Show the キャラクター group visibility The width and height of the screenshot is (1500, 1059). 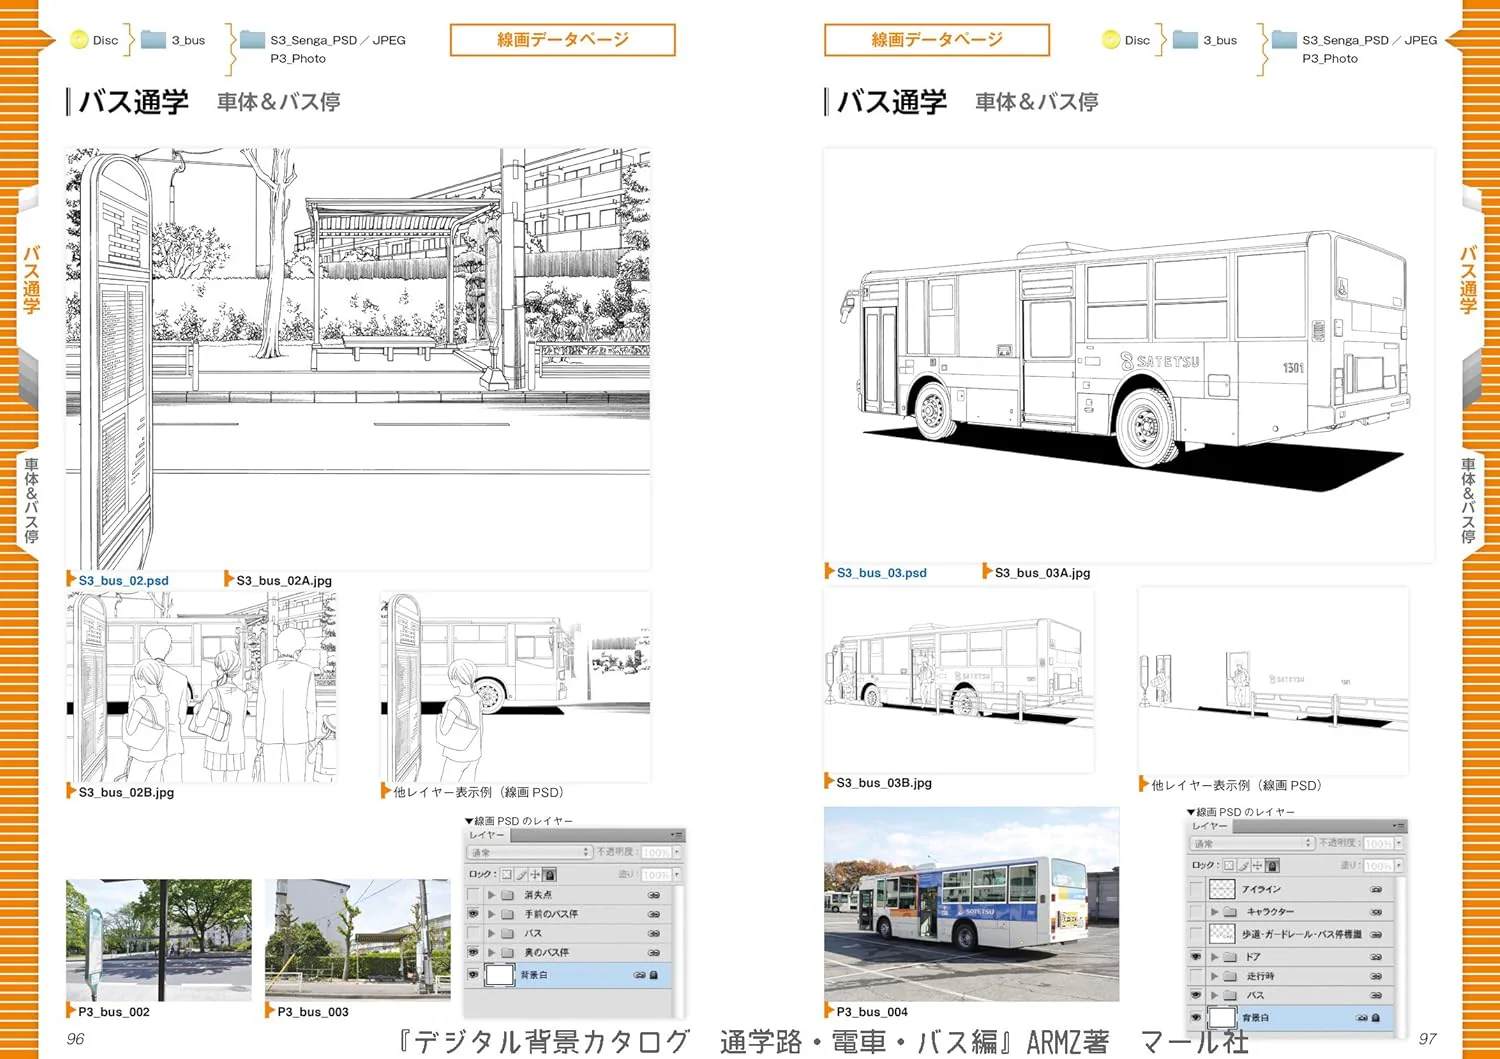pos(1196,912)
